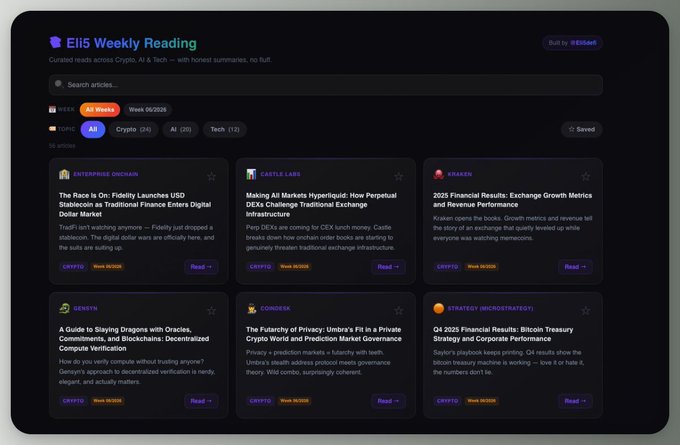Screen dimensions: 680x445
Task: Click the CoinDesk source label
Action: click(x=275, y=308)
